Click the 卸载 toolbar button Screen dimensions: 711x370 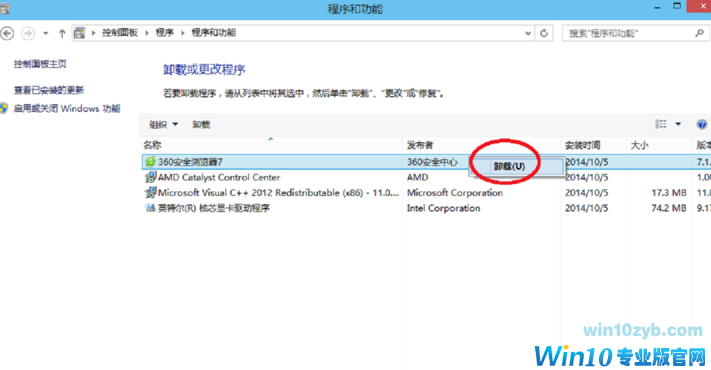tap(201, 124)
